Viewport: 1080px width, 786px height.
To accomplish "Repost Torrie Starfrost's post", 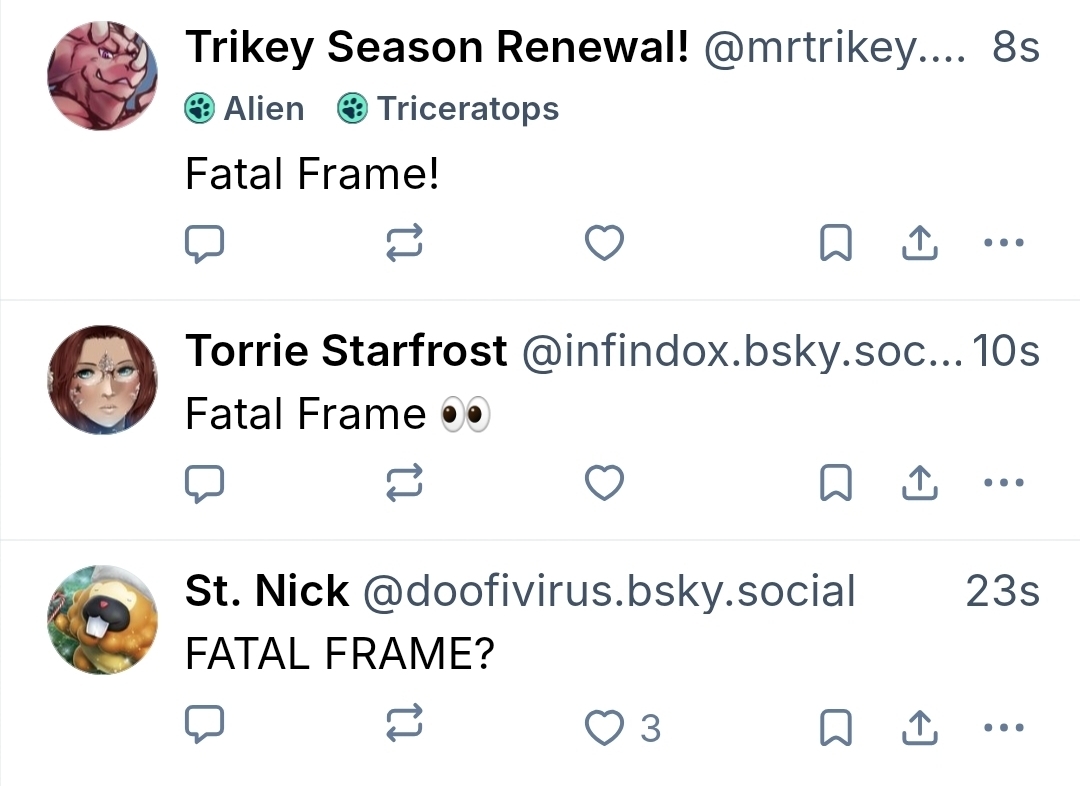I will point(405,484).
